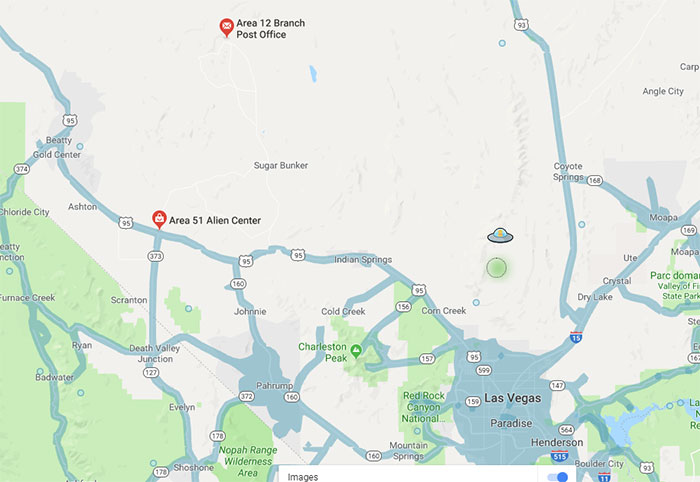Toggle the Images switch off
The height and width of the screenshot is (482, 700).
[x=558, y=477]
